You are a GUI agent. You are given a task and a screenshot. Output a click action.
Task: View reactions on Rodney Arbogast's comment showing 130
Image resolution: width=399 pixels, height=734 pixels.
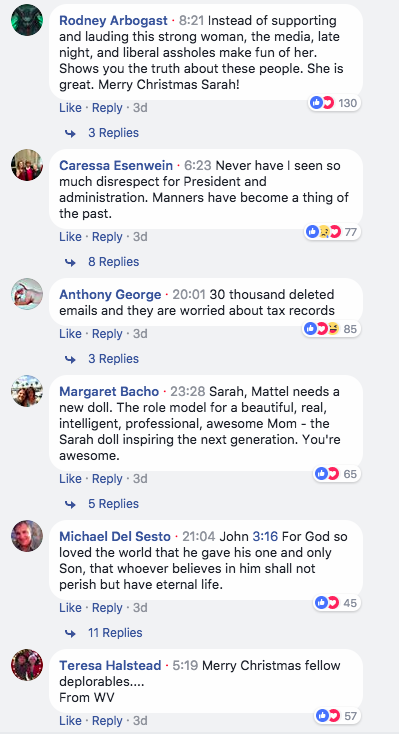point(334,103)
